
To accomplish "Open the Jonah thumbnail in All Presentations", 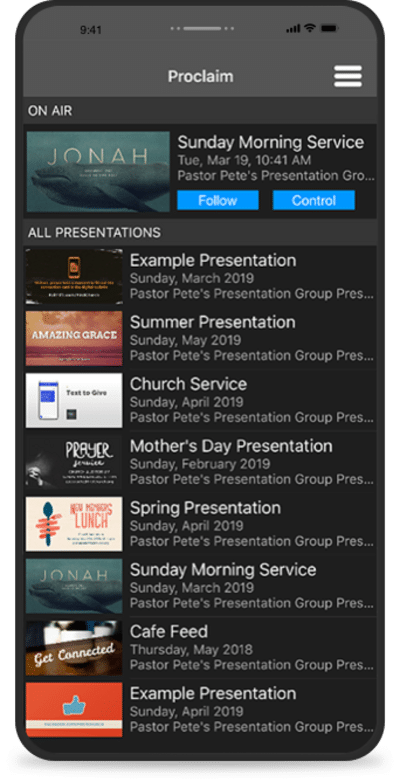I will coord(74,586).
